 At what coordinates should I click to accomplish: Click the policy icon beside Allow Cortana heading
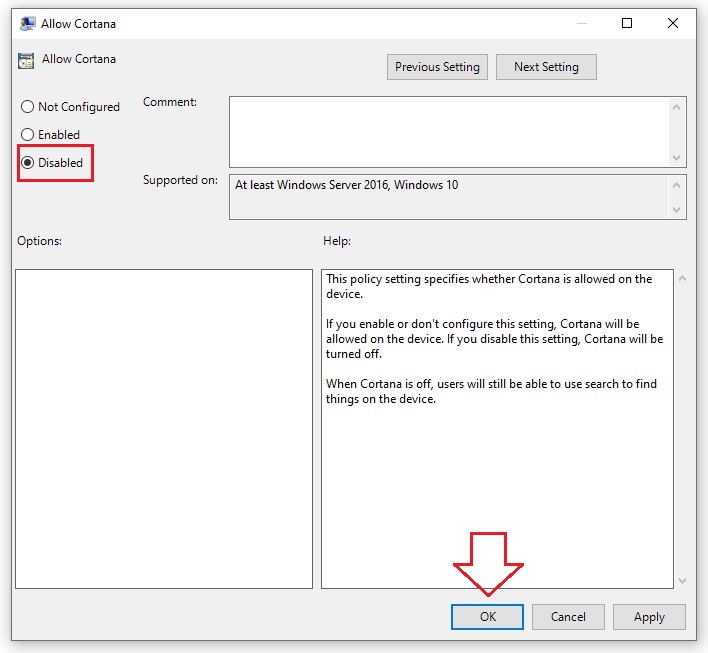coord(27,60)
